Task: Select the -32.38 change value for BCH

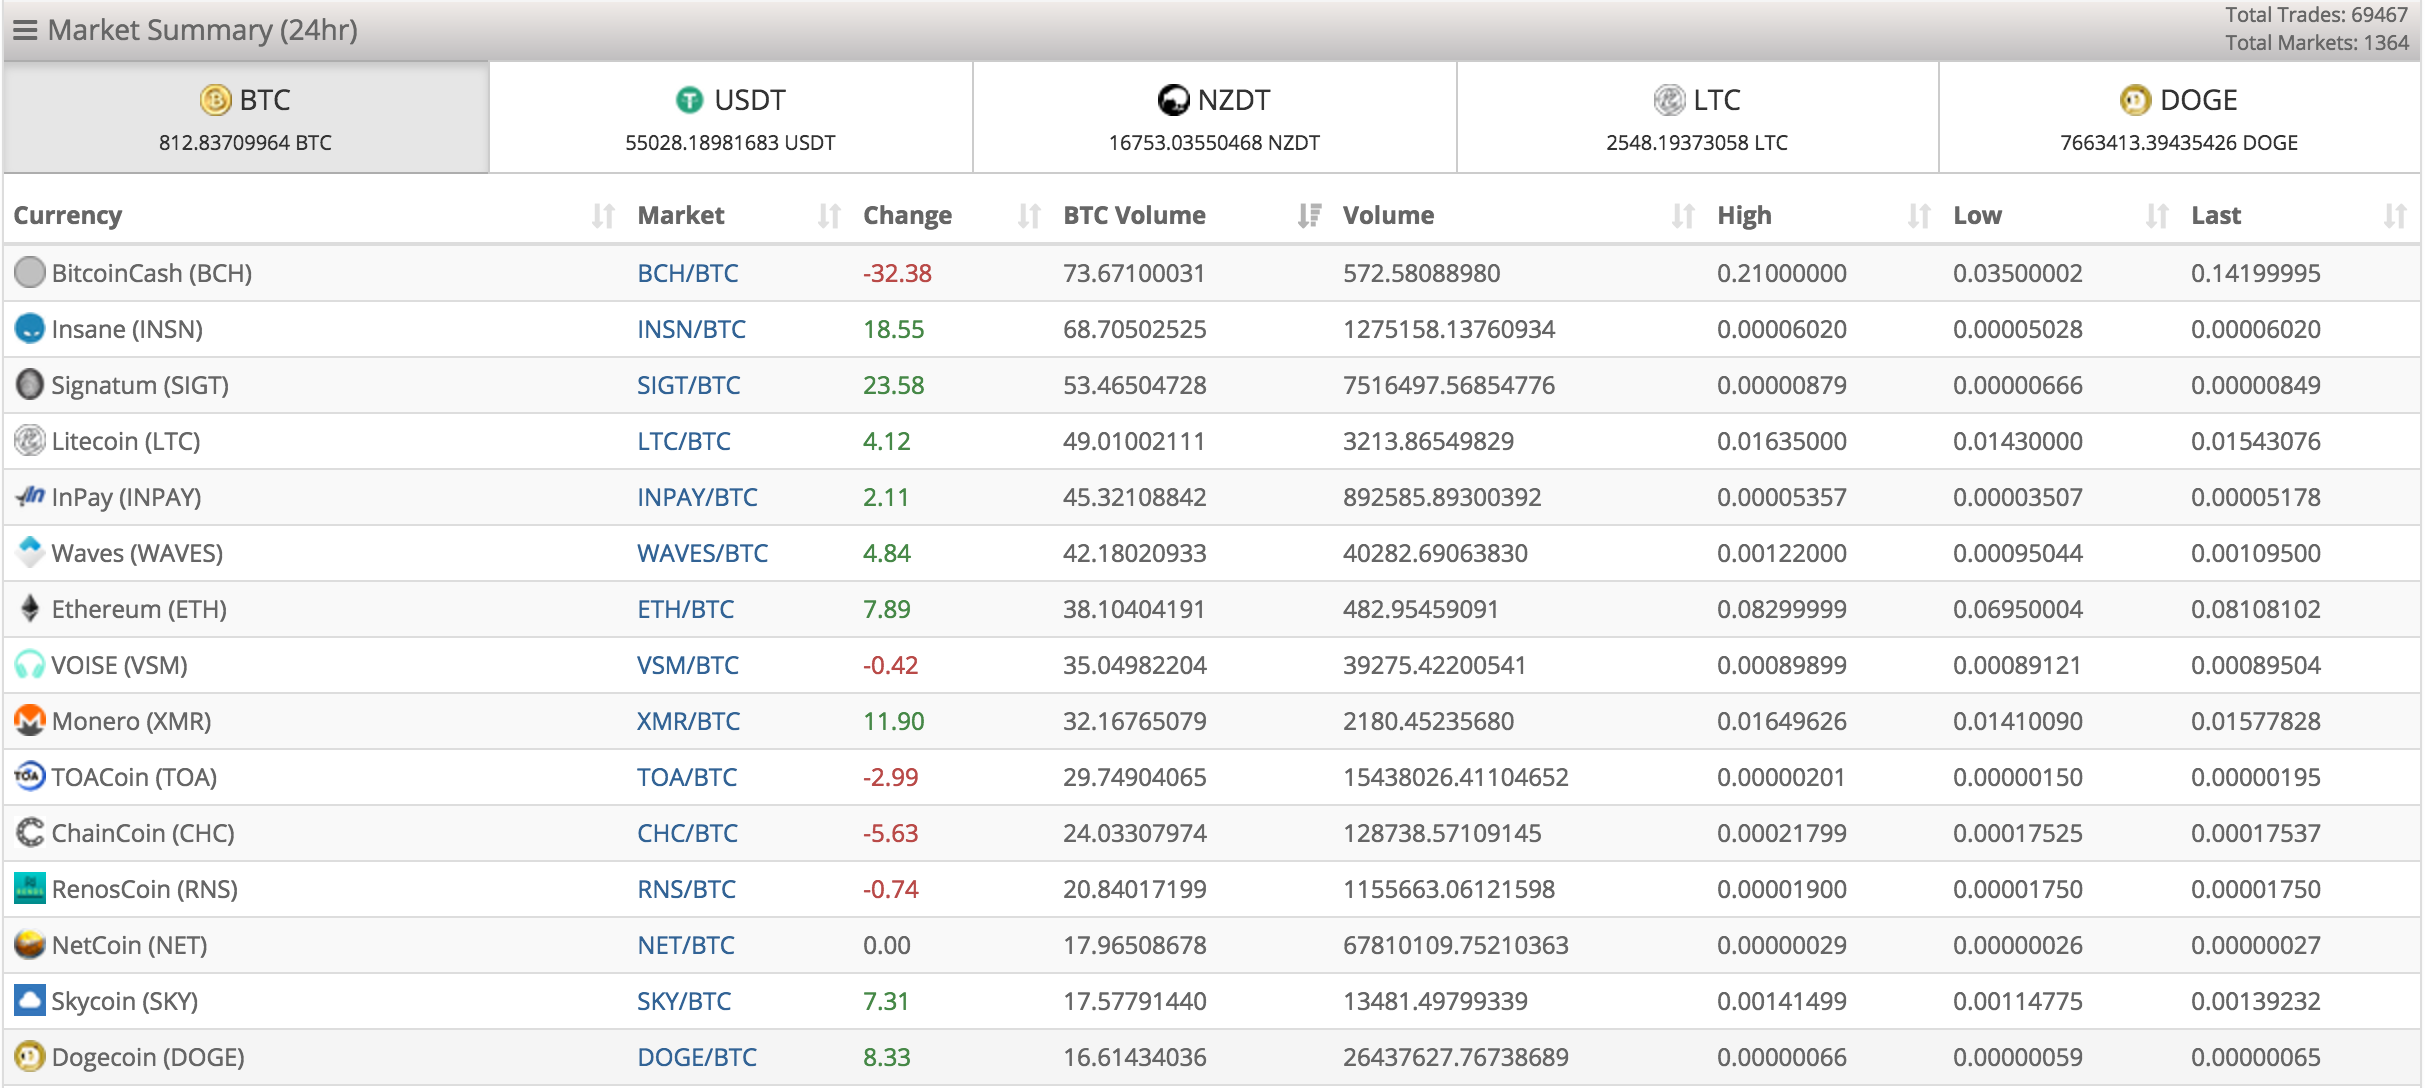Action: (x=897, y=273)
